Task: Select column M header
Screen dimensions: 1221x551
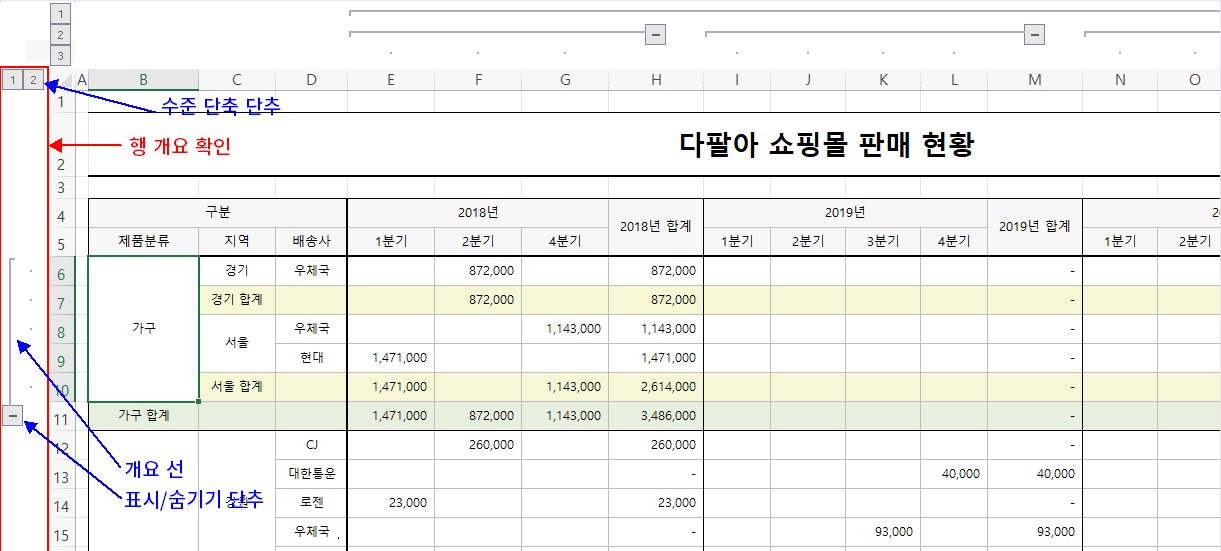Action: [1035, 79]
